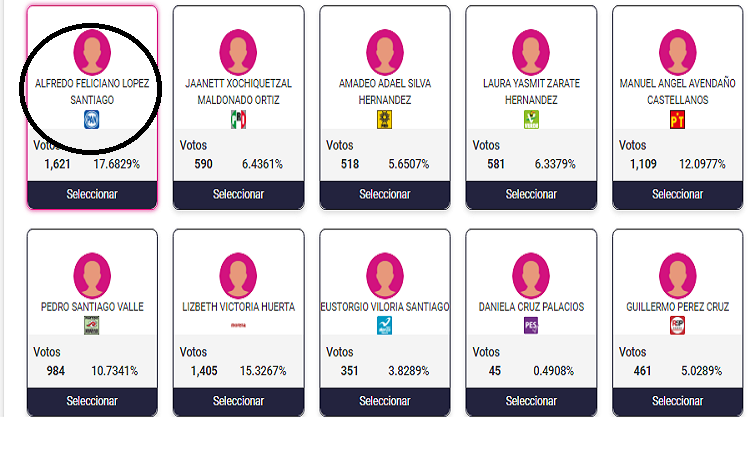Click the green Verde party logo

coord(531,120)
